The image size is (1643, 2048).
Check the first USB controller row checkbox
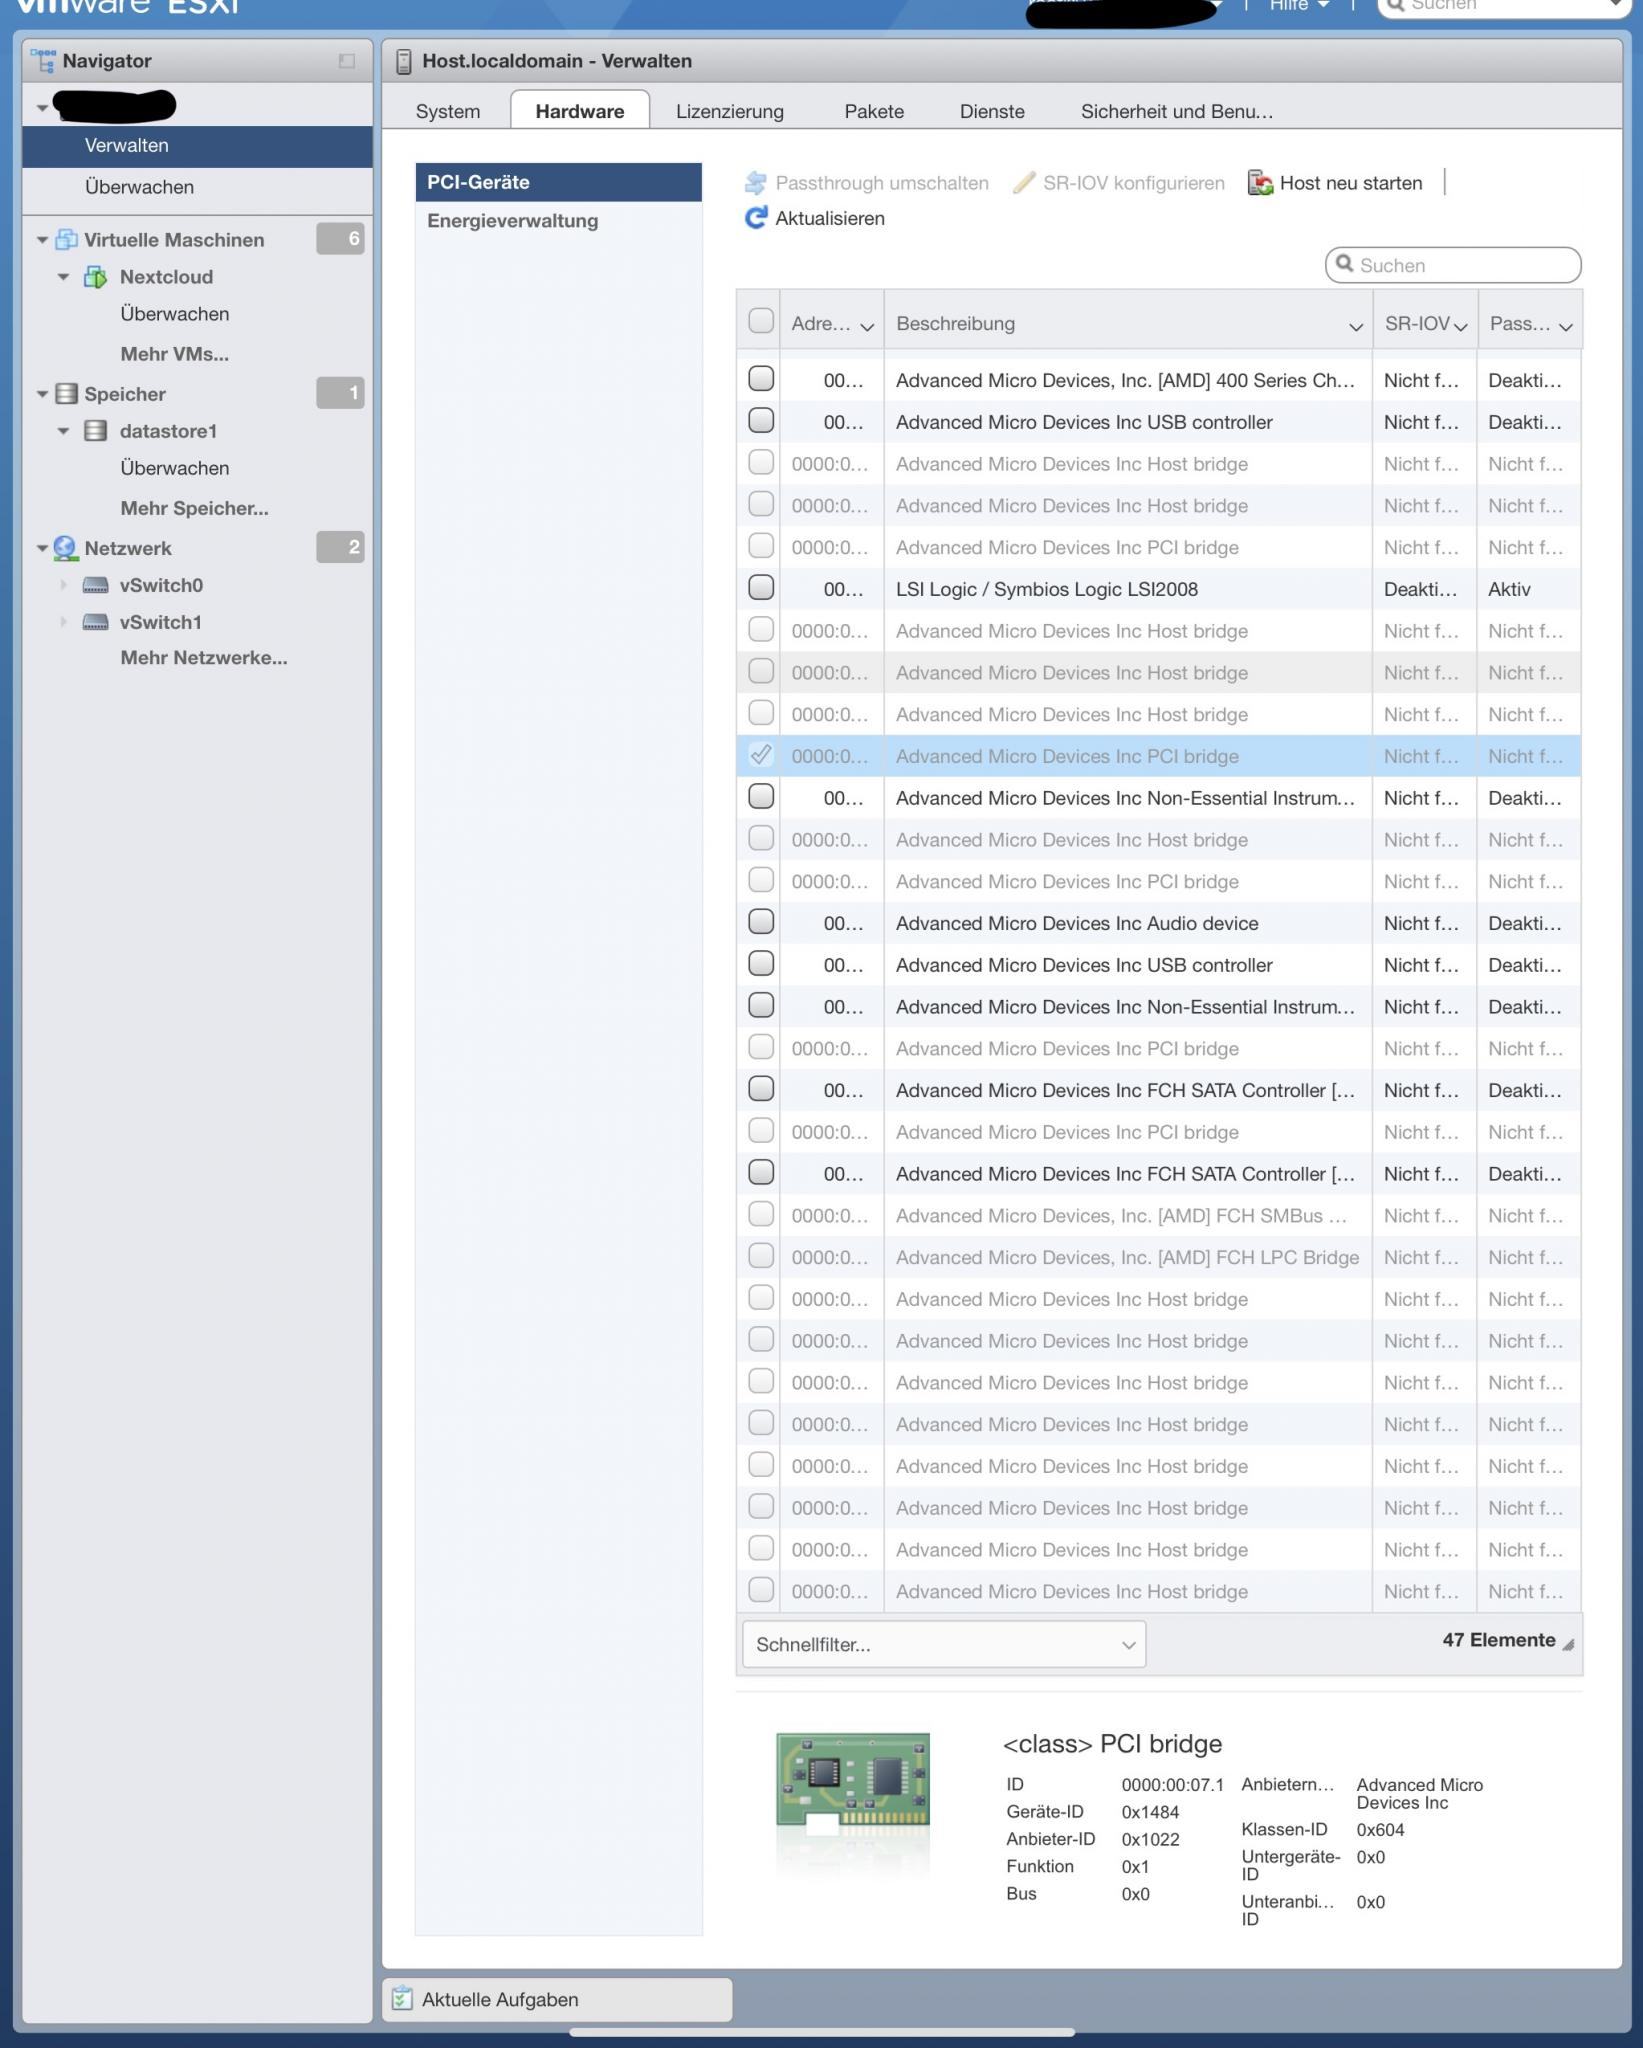click(x=761, y=421)
